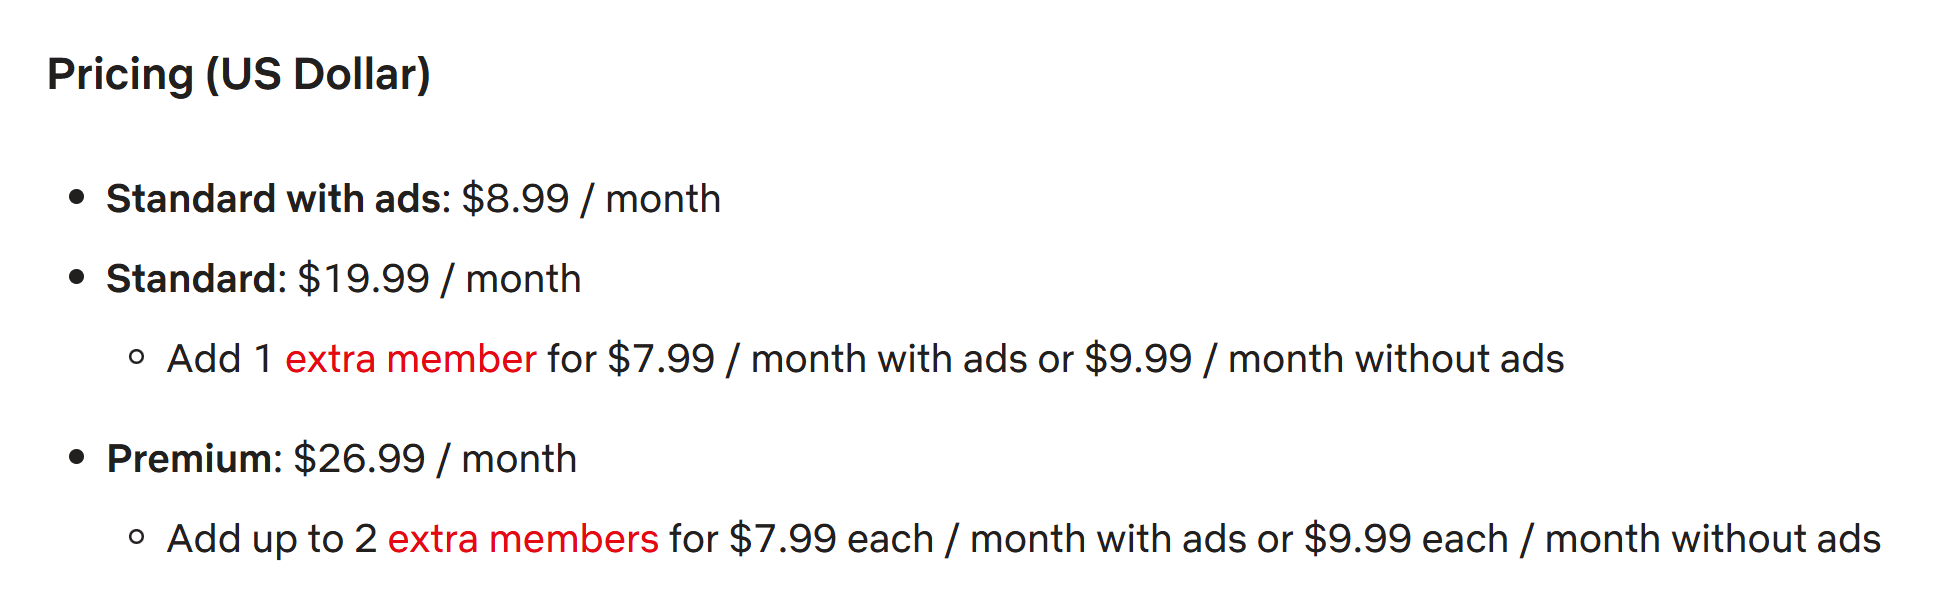Click the hollow bullet before "Add up to 2"

[x=137, y=537]
